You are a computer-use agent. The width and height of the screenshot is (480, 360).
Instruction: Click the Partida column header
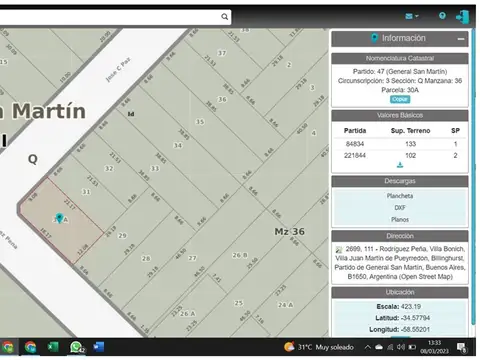coord(355,131)
